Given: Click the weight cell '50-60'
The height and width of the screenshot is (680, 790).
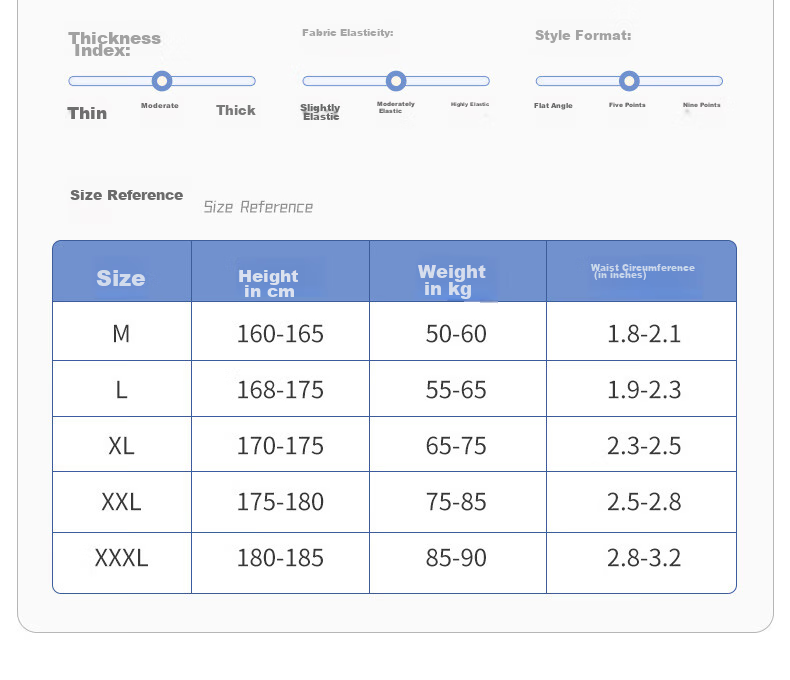Looking at the screenshot, I should 456,333.
